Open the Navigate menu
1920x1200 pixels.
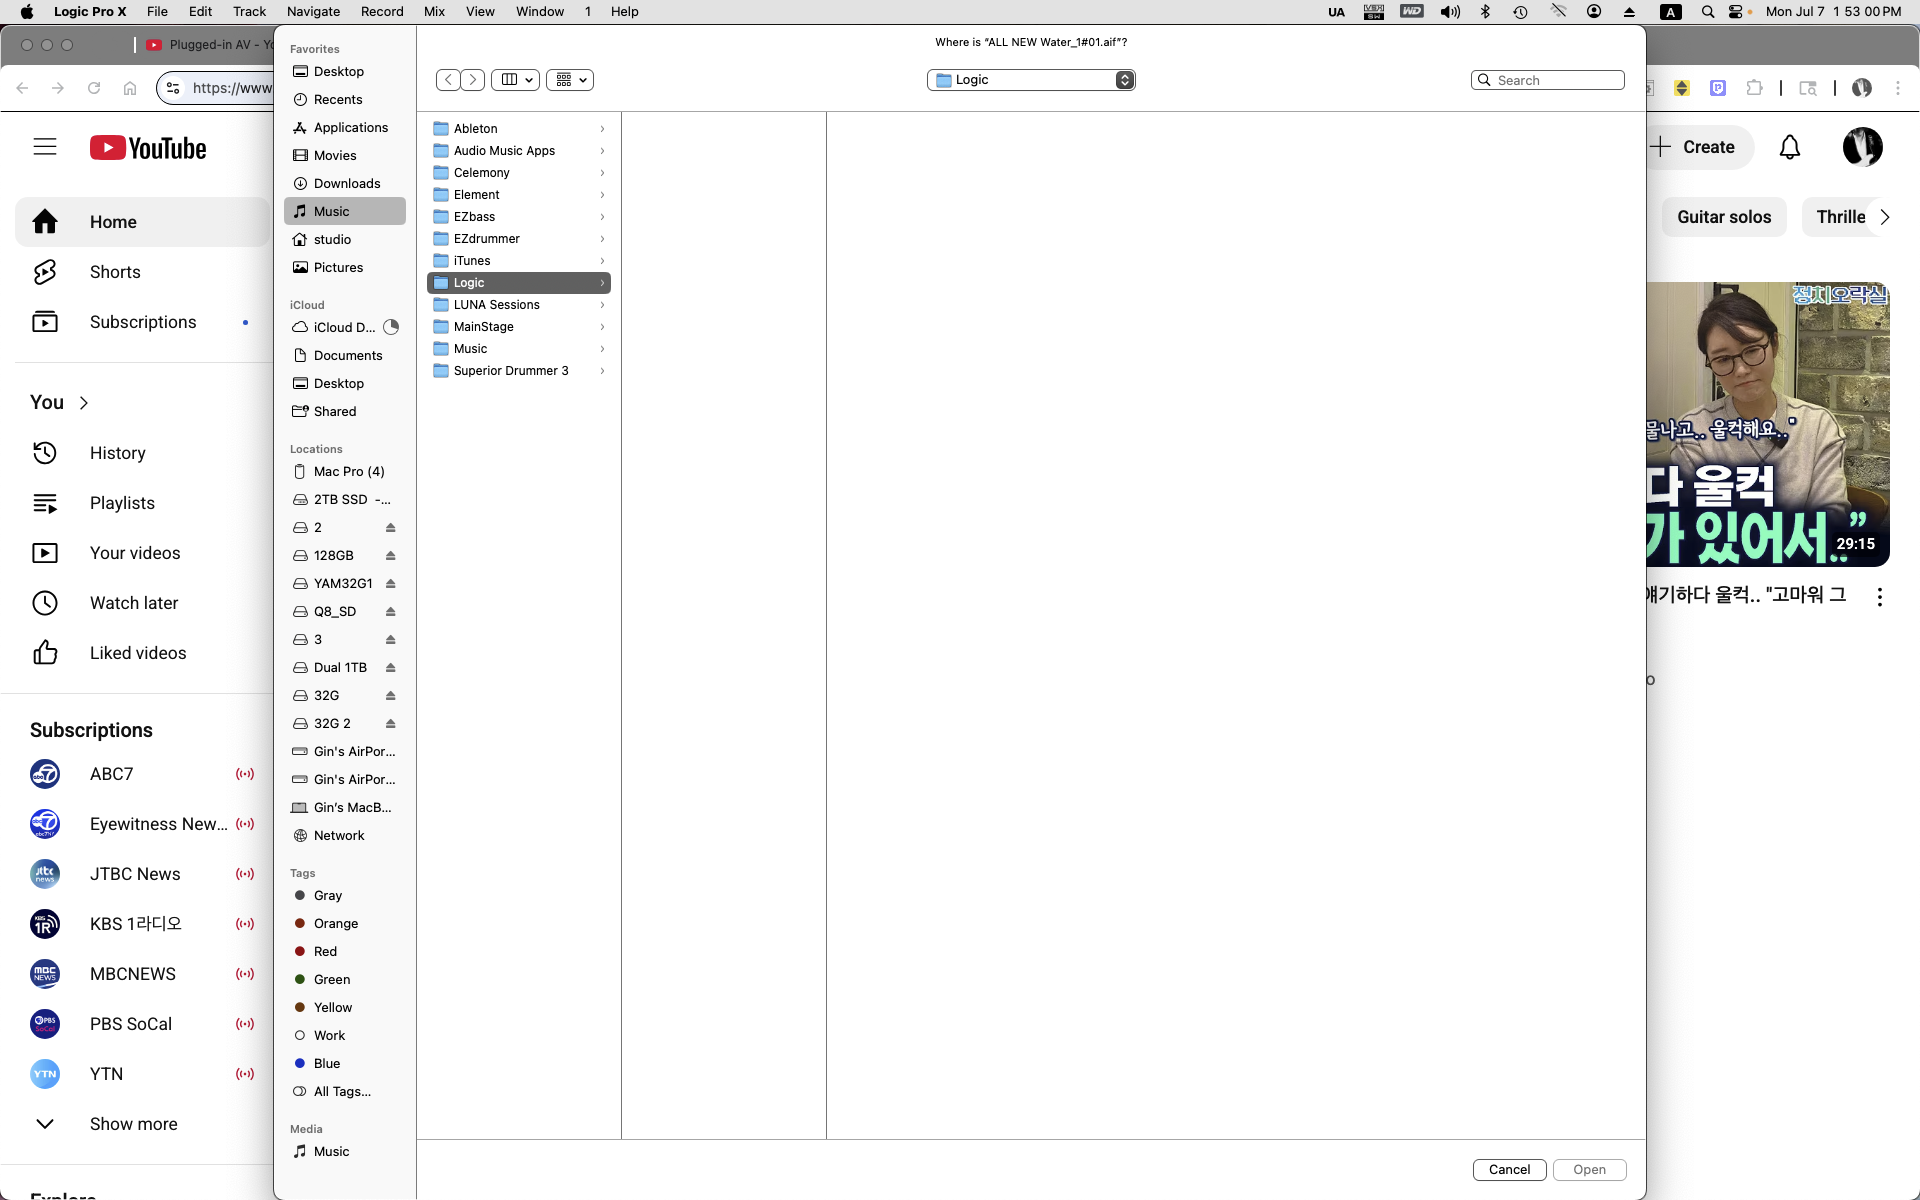click(x=313, y=12)
